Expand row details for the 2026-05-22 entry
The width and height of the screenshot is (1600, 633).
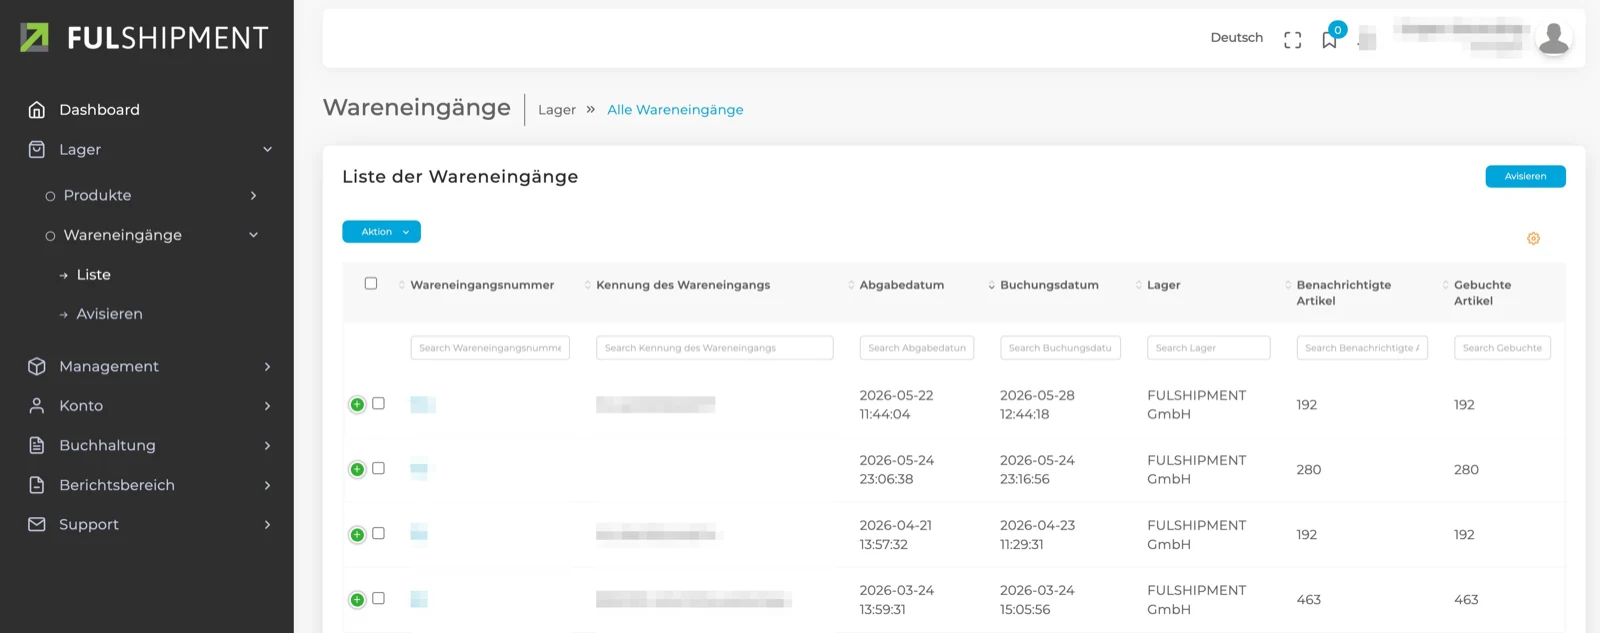[x=357, y=404]
